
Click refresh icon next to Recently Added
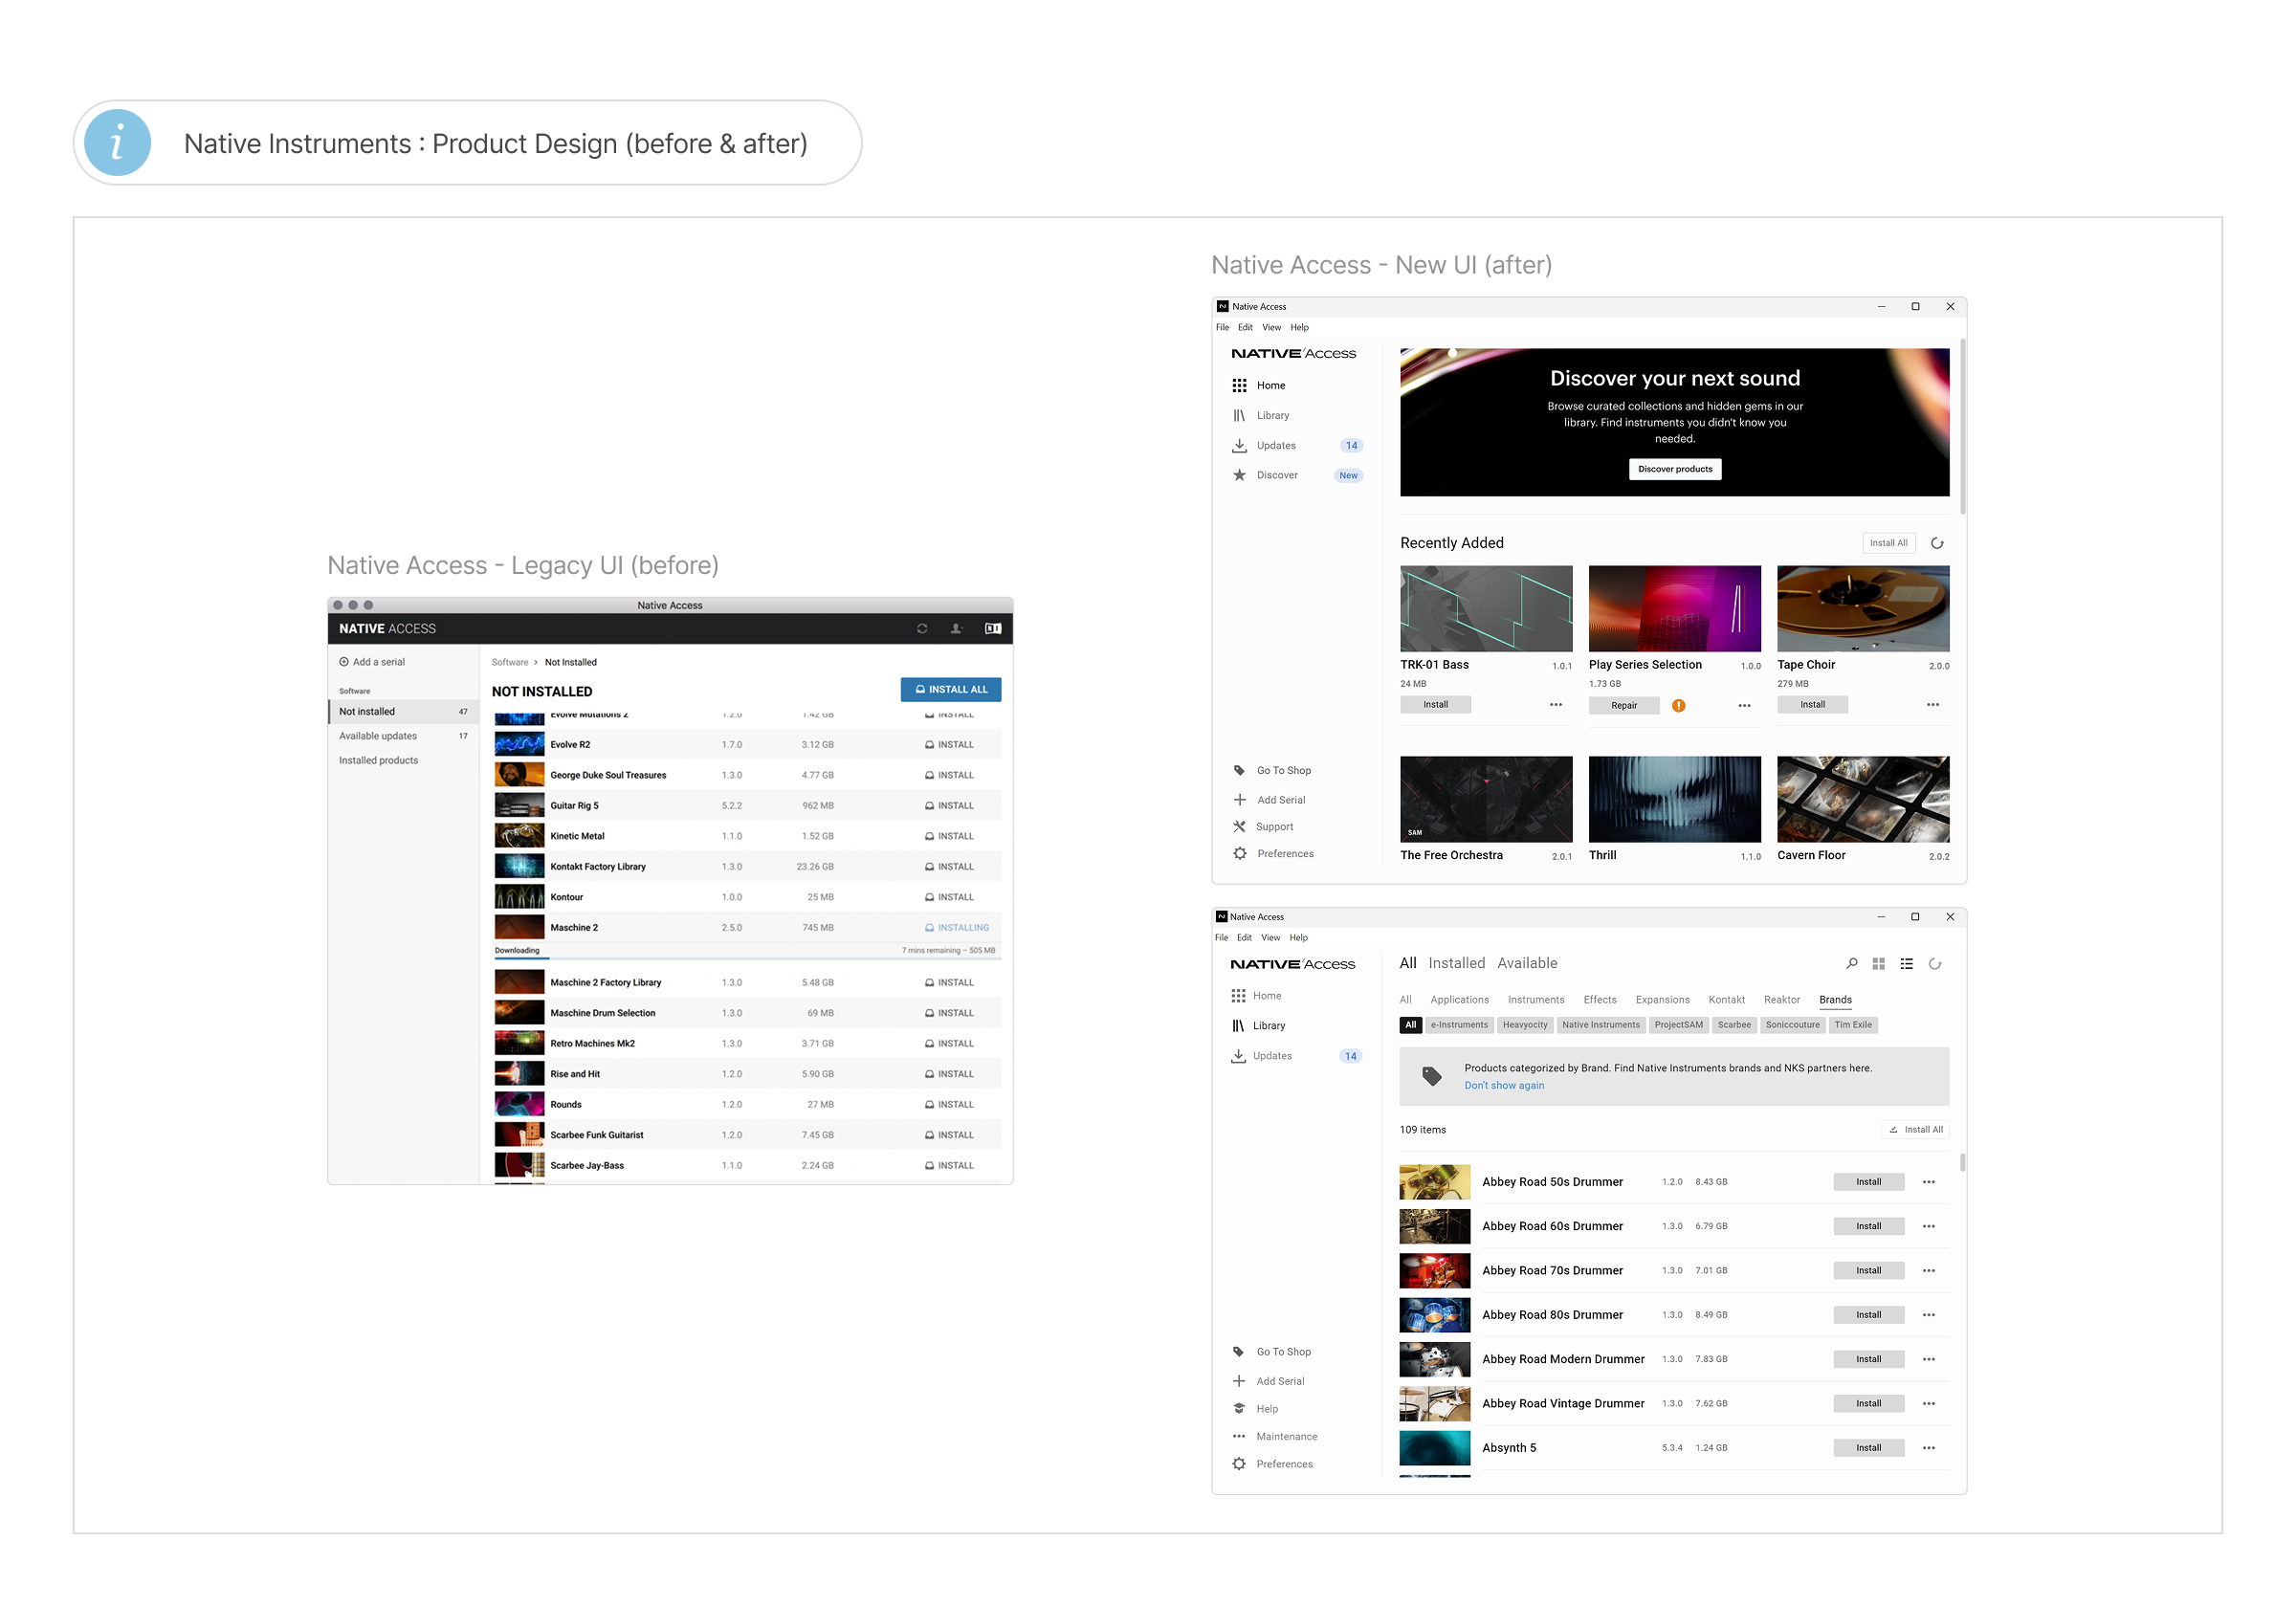coord(1937,543)
